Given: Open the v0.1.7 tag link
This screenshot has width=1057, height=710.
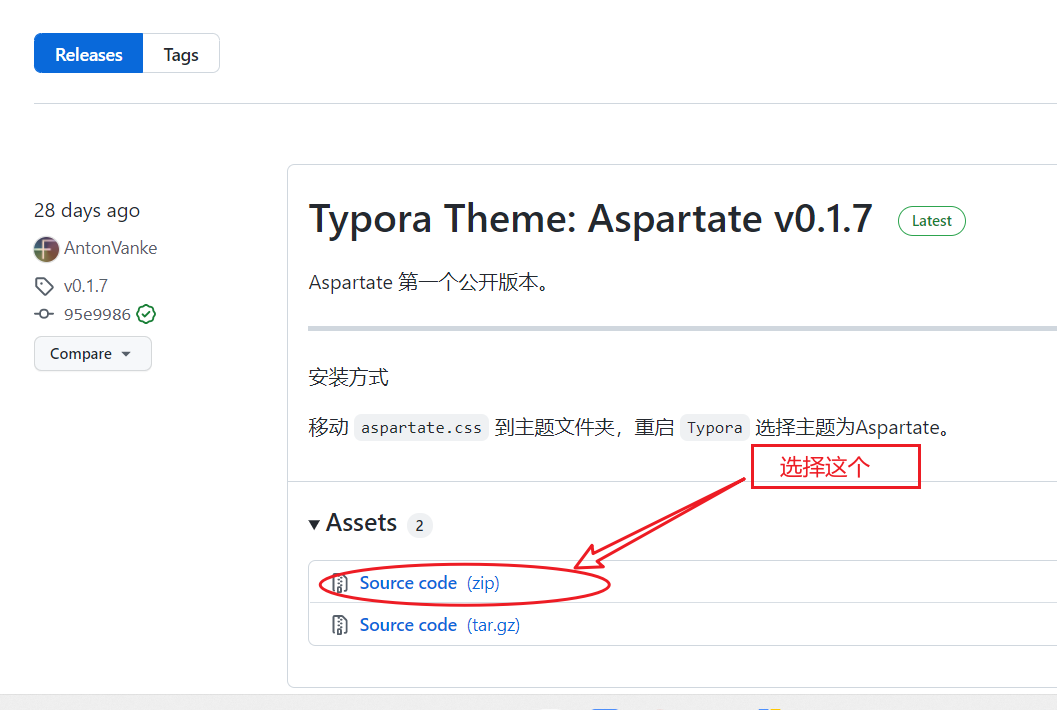Looking at the screenshot, I should tap(86, 286).
